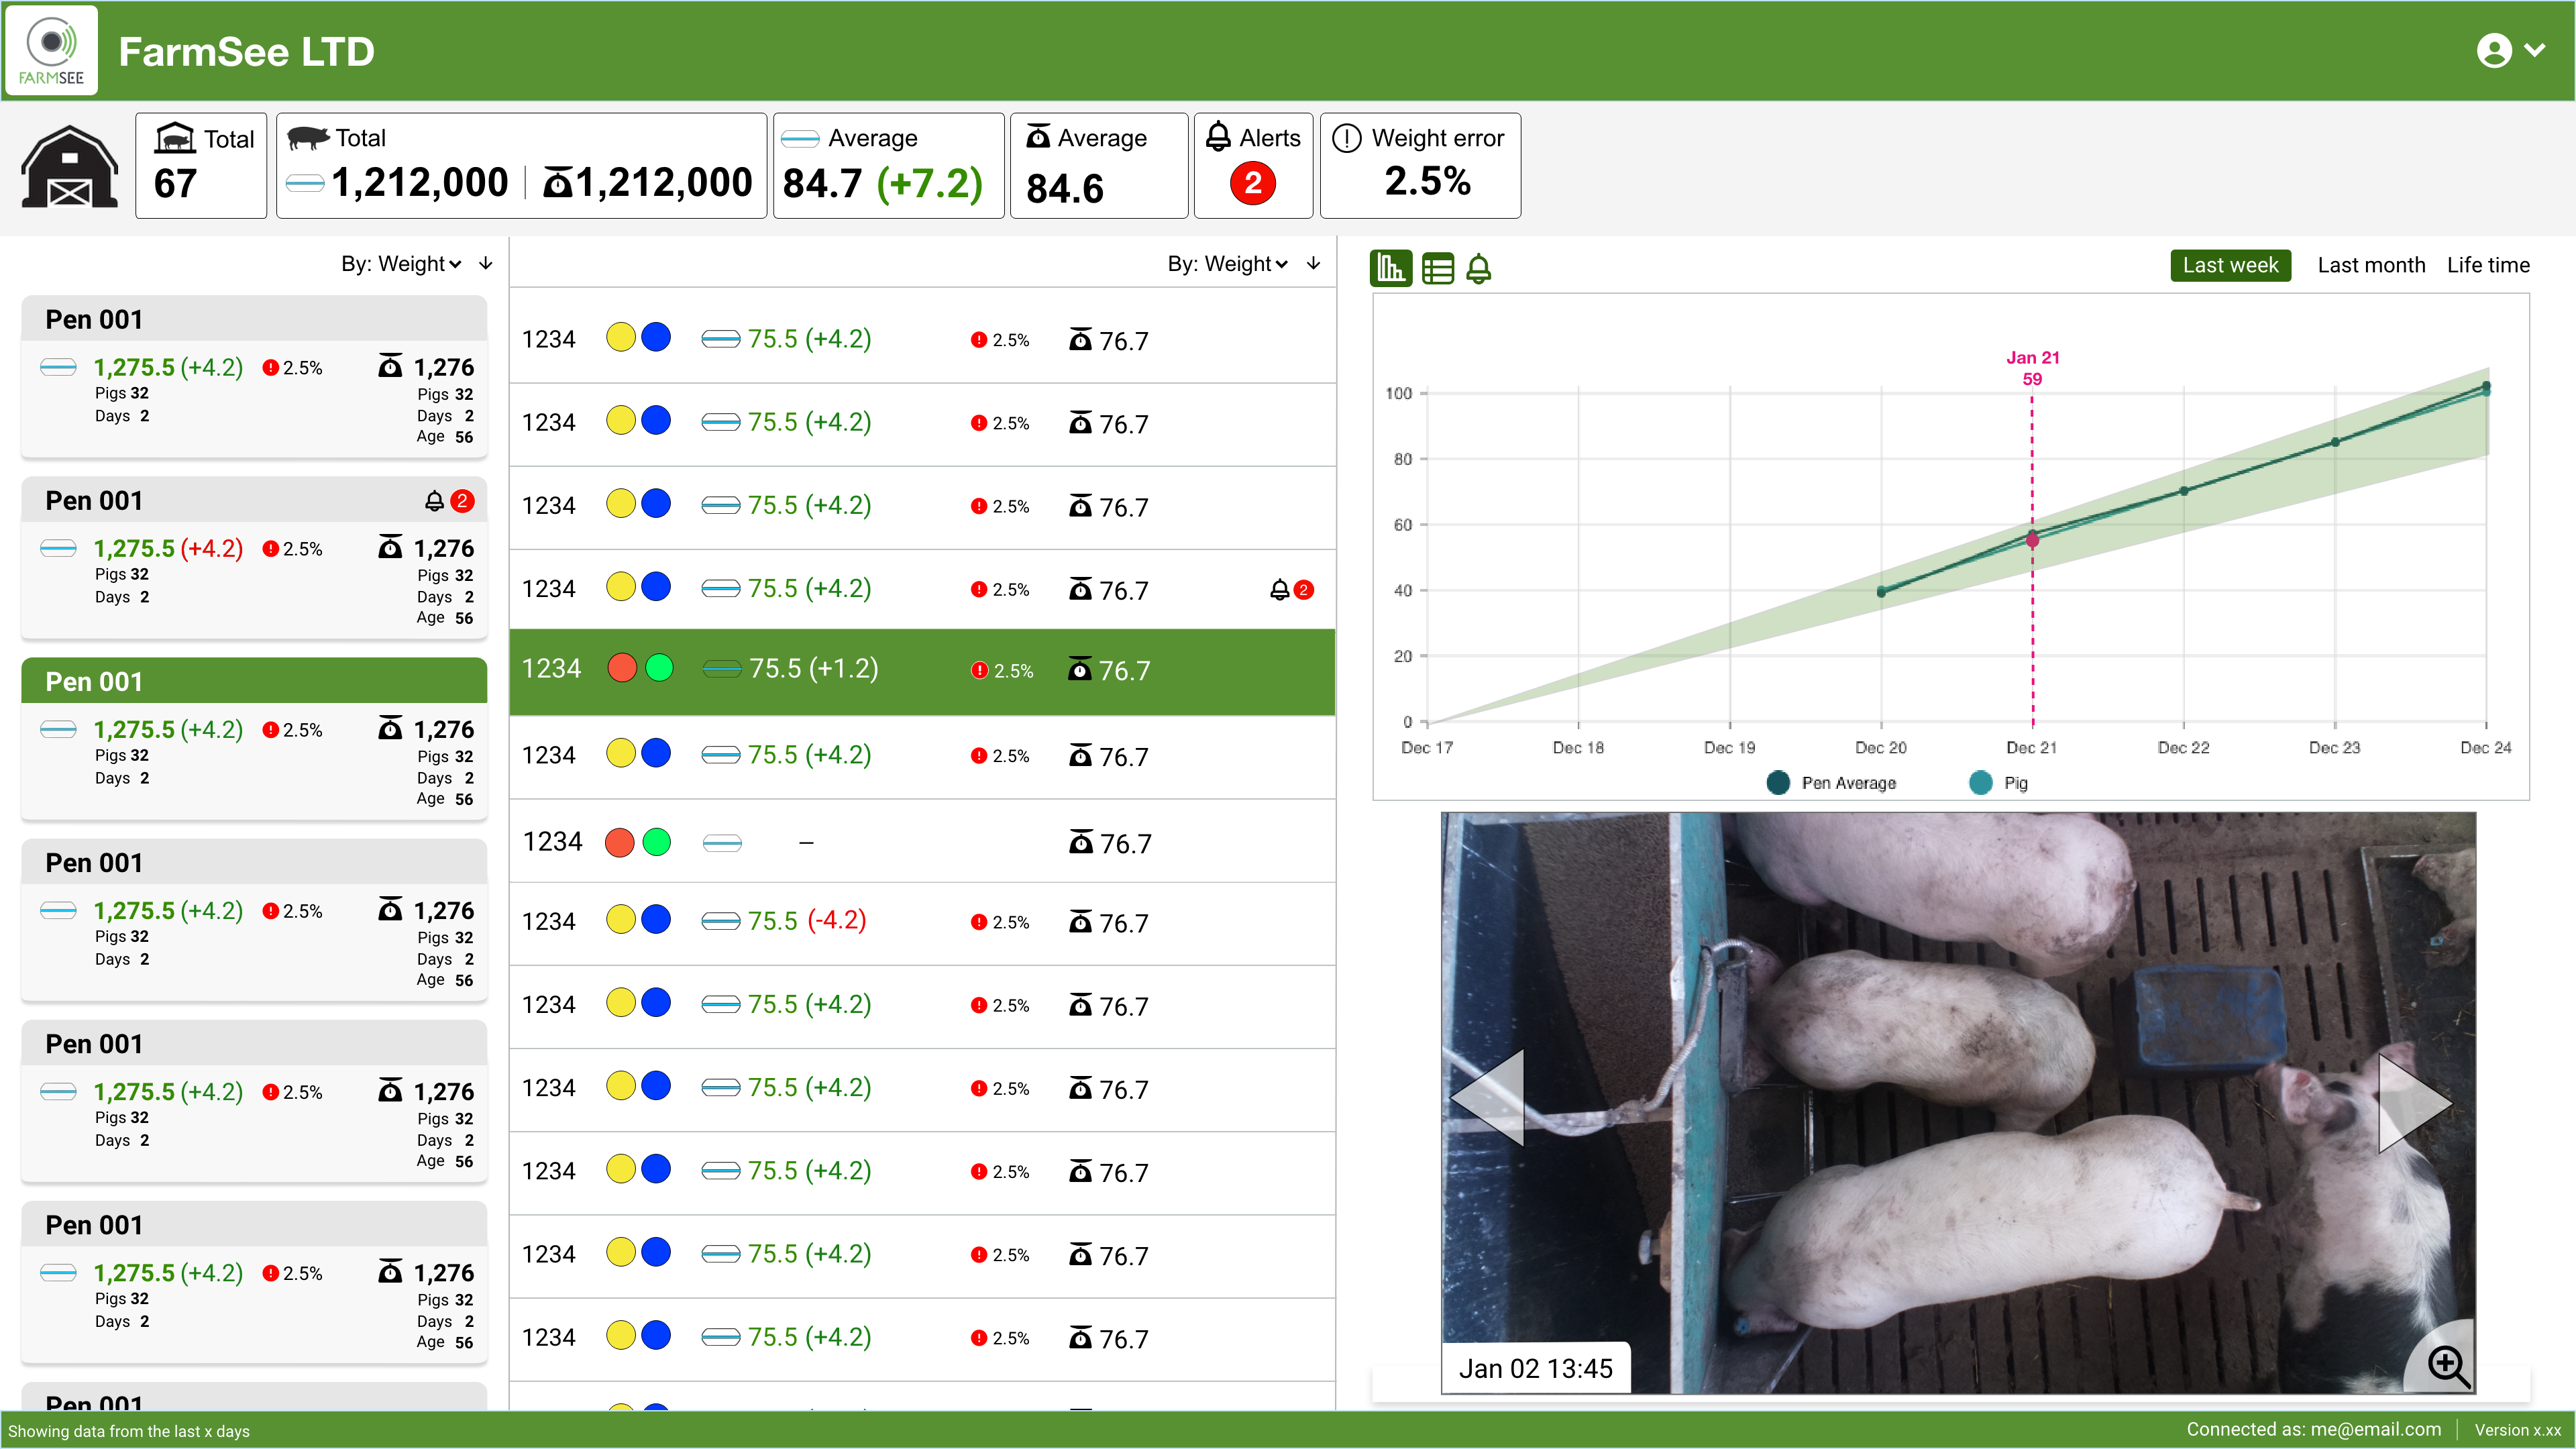Viewport: 2576px width, 1449px height.
Task: Click the FarmSee logo
Action: coord(51,50)
